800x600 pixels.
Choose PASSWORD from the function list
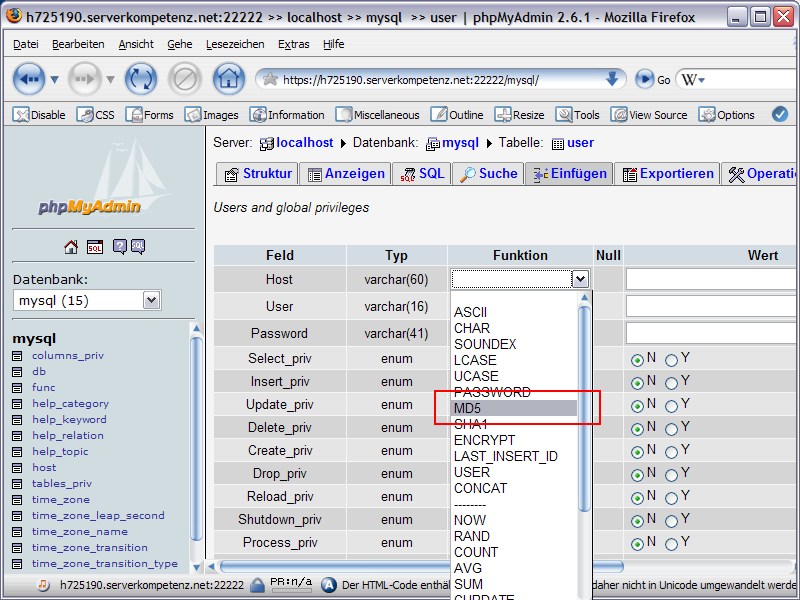point(514,392)
